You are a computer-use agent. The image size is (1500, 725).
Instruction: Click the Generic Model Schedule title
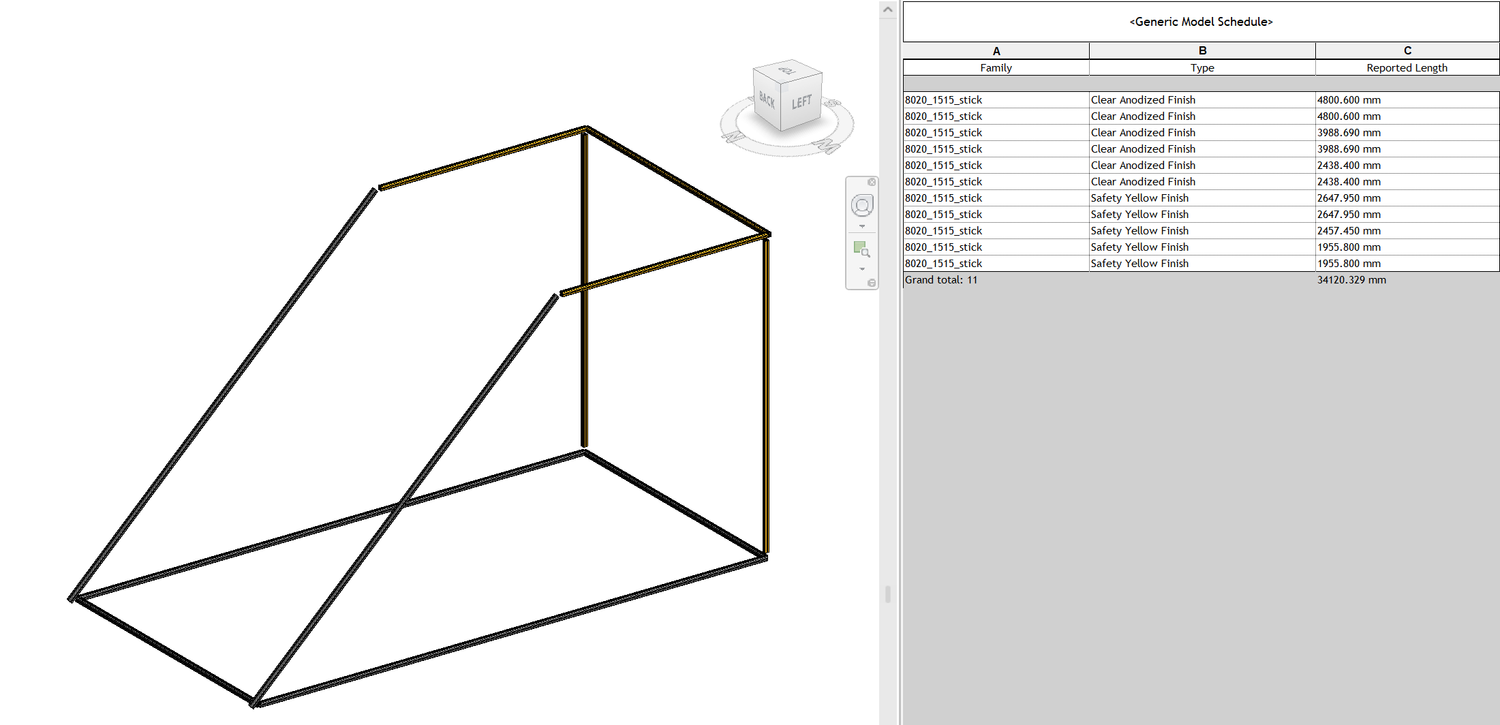coord(1199,21)
